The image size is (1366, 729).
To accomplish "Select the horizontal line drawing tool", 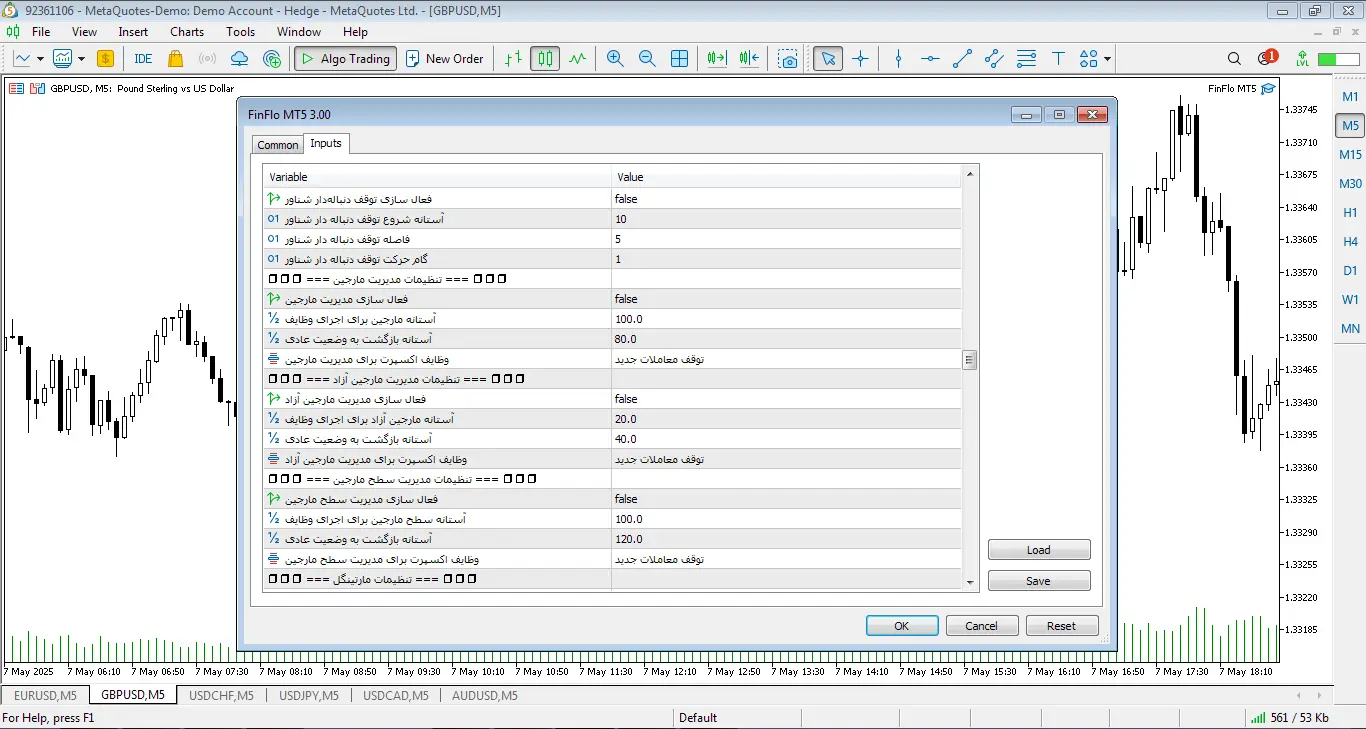I will coord(930,59).
